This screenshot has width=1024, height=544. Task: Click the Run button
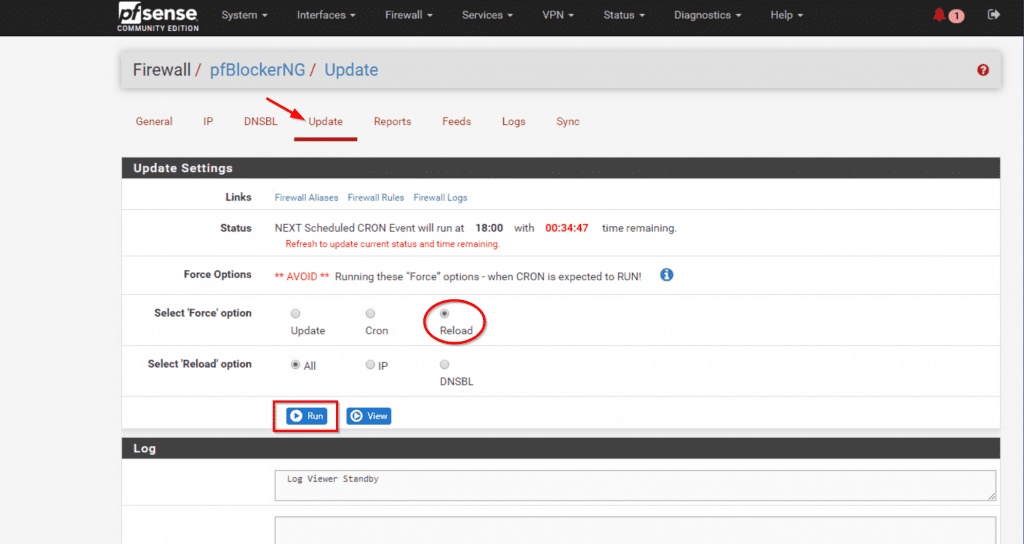click(x=306, y=416)
